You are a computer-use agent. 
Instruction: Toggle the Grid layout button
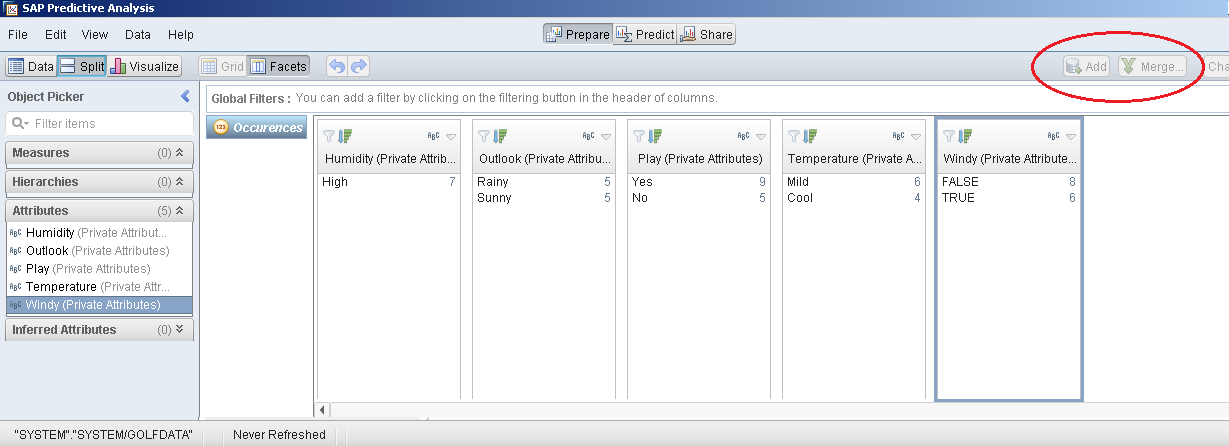223,67
